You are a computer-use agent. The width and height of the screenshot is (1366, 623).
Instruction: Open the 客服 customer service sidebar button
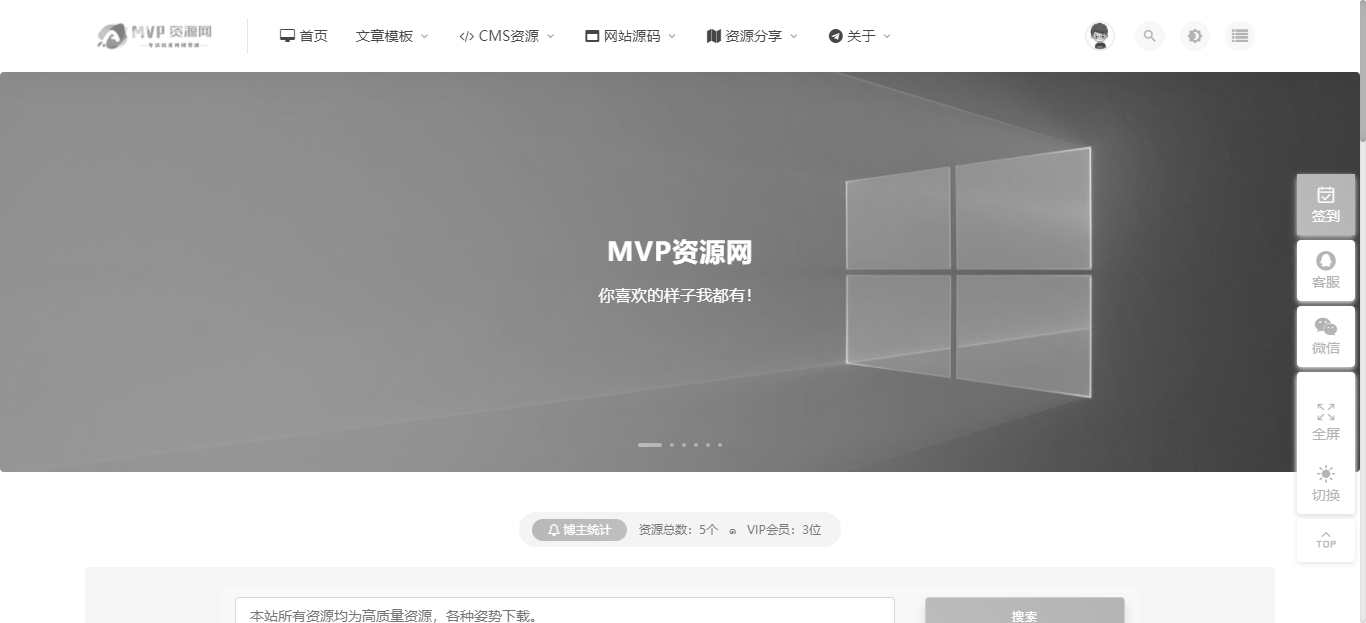click(x=1326, y=270)
